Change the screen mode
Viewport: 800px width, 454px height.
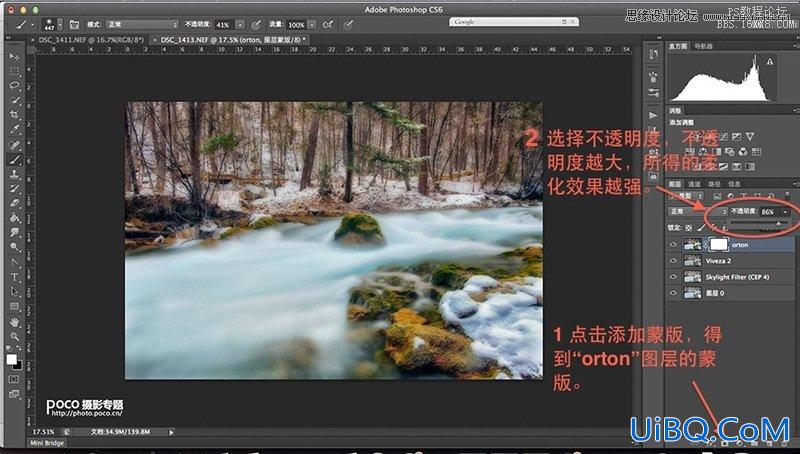click(x=14, y=394)
